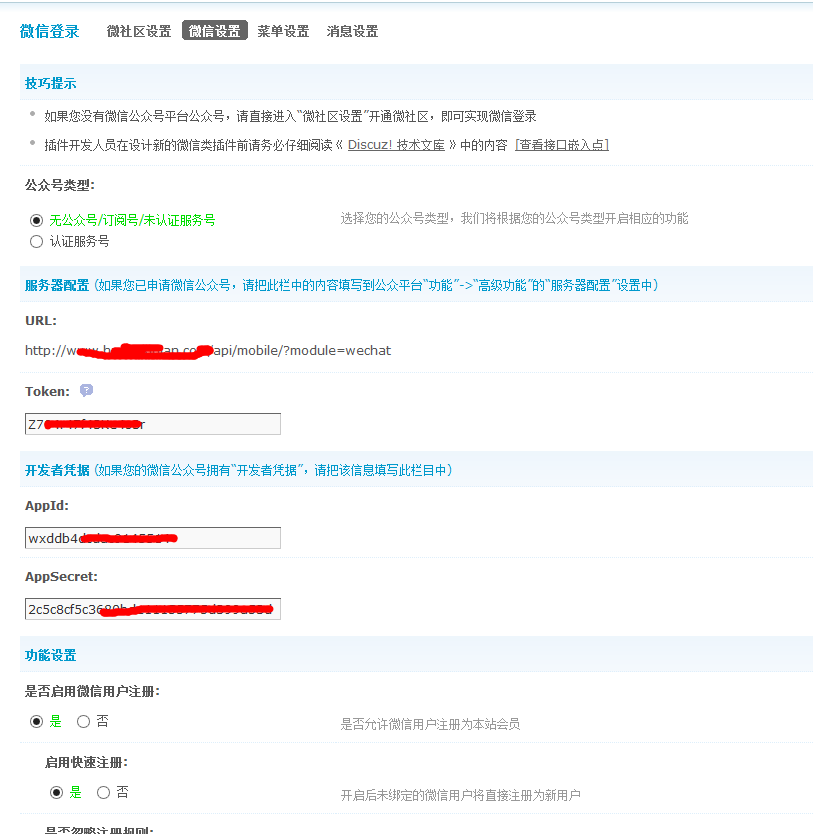
Task: Click the 如果您没有微信公众号平台公众号 tip line
Action: (290, 116)
